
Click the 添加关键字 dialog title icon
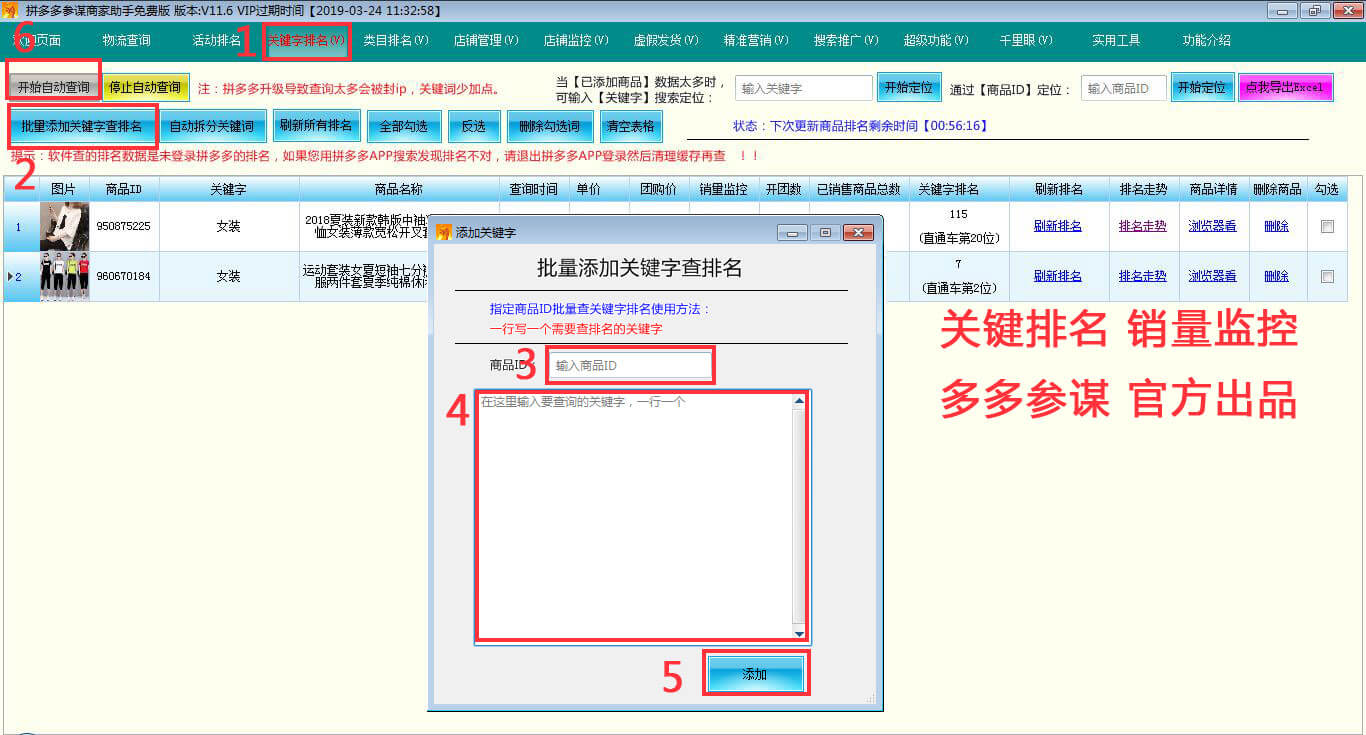(444, 232)
